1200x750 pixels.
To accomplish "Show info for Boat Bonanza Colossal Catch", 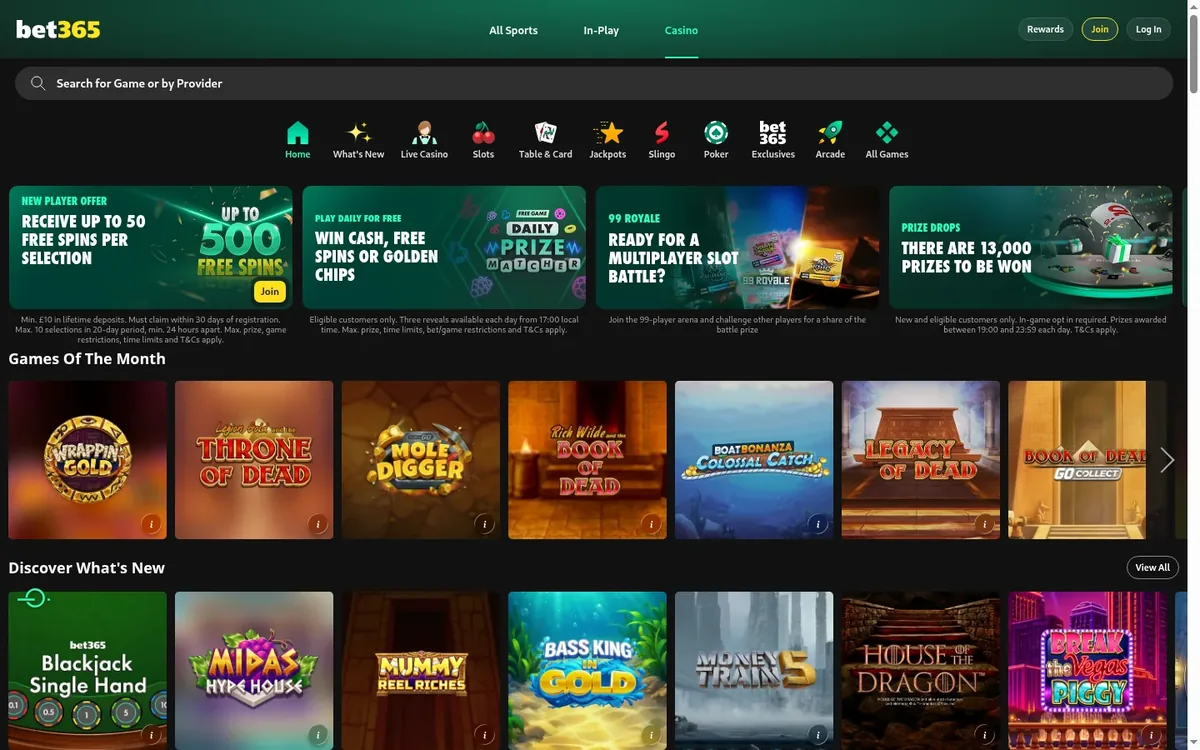I will click(x=818, y=523).
